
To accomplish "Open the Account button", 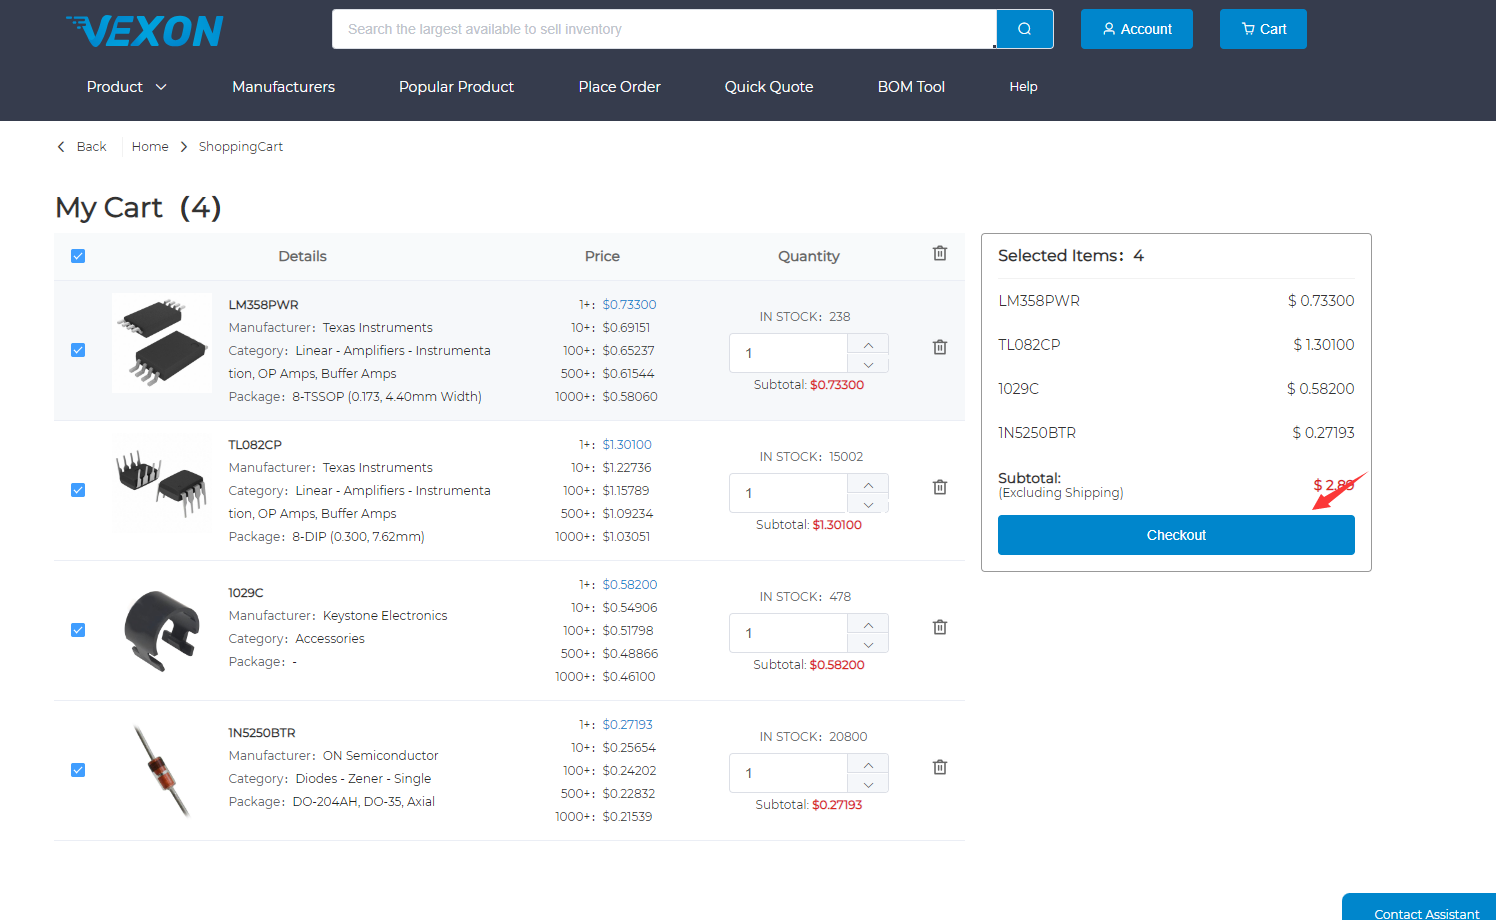I will pos(1137,29).
